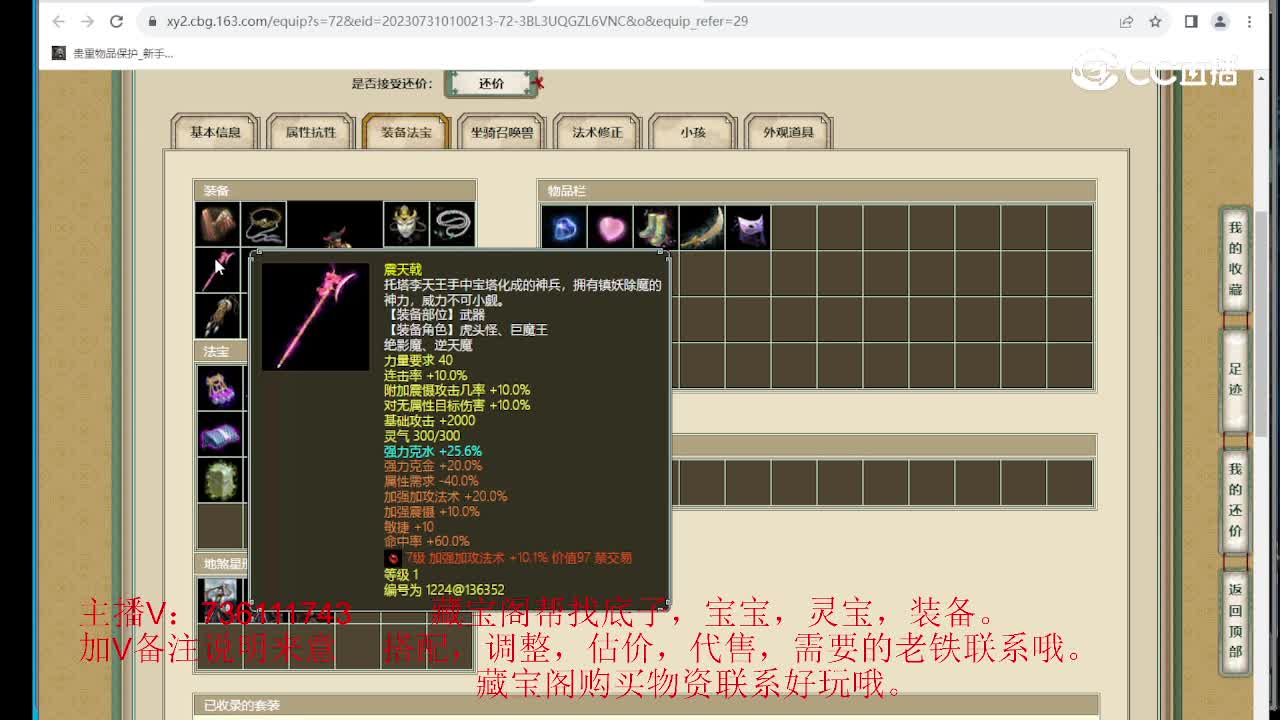Click the pink flower icon in the 法宝 panel
Screen dimensions: 1280x720
[x=220, y=387]
